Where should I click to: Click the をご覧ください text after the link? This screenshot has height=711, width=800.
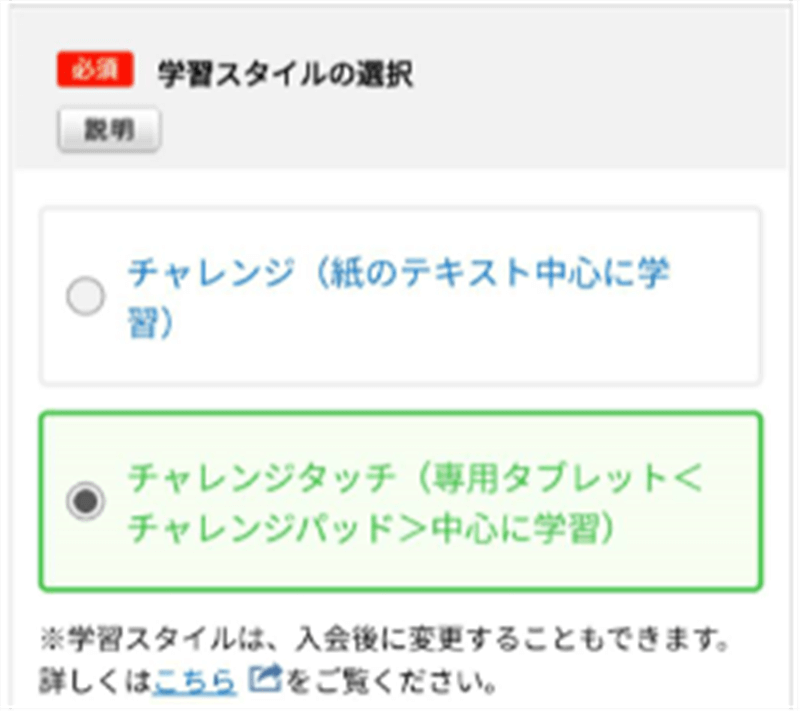[x=391, y=680]
